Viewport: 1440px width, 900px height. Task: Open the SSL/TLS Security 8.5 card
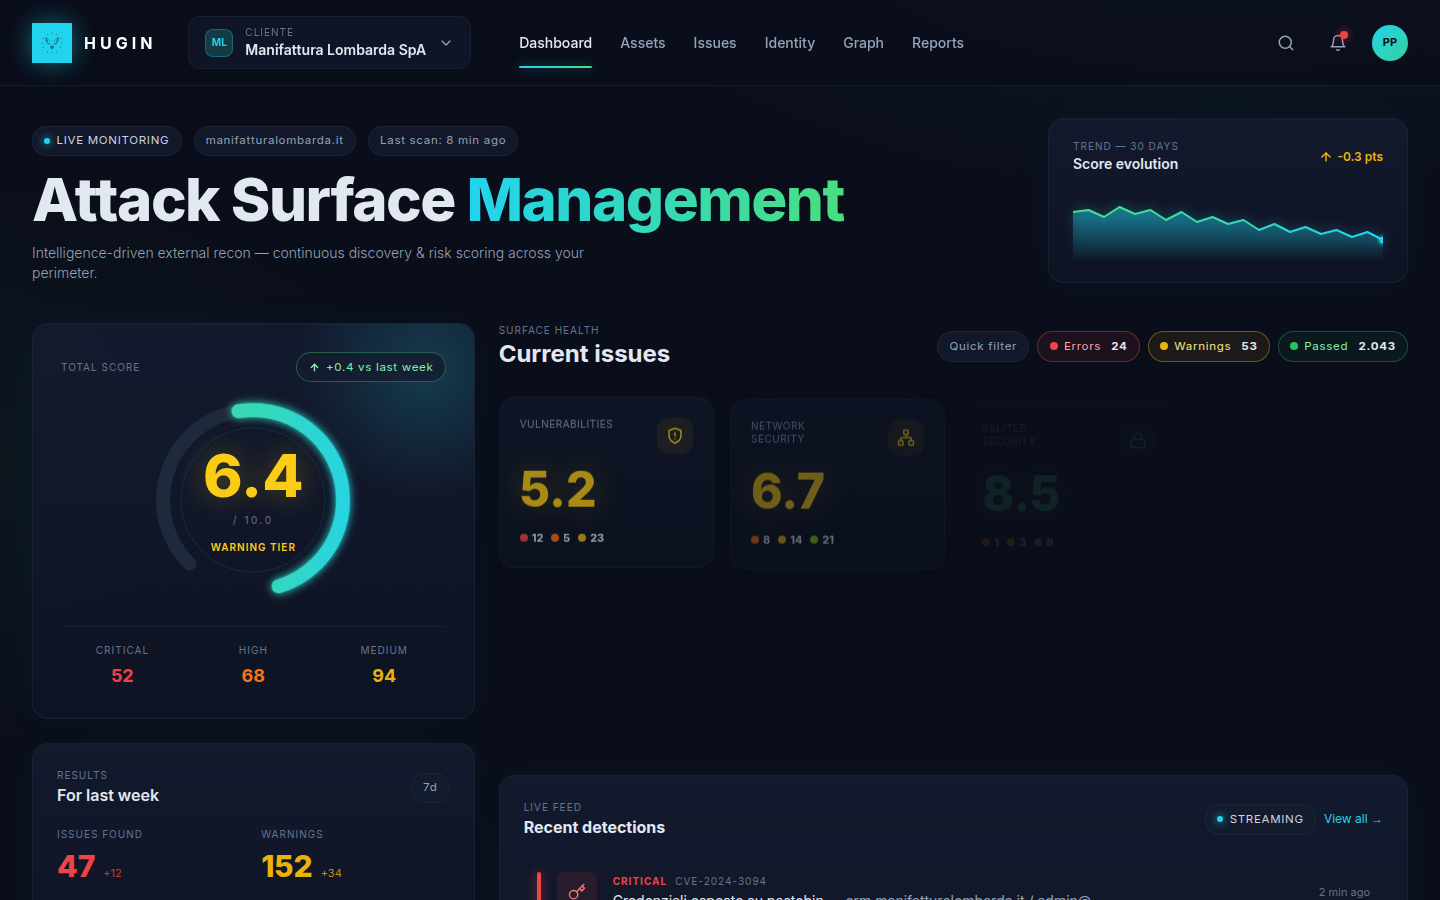(1069, 486)
